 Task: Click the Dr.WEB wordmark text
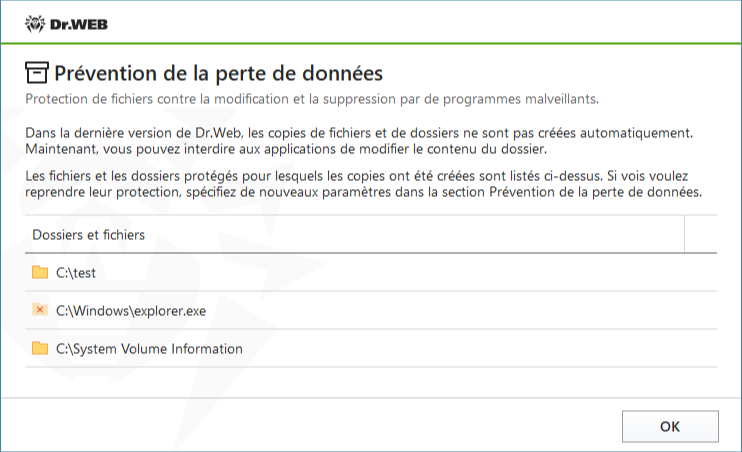coord(79,25)
